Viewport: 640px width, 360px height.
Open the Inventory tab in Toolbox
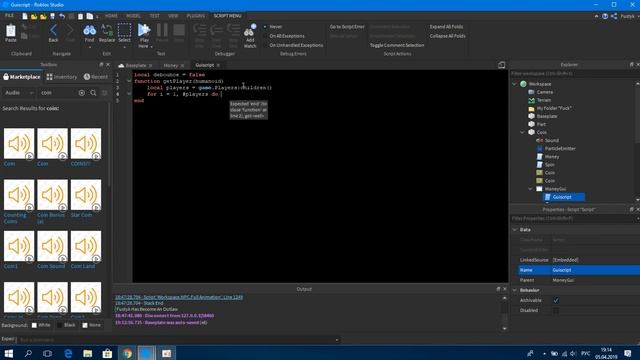62,77
